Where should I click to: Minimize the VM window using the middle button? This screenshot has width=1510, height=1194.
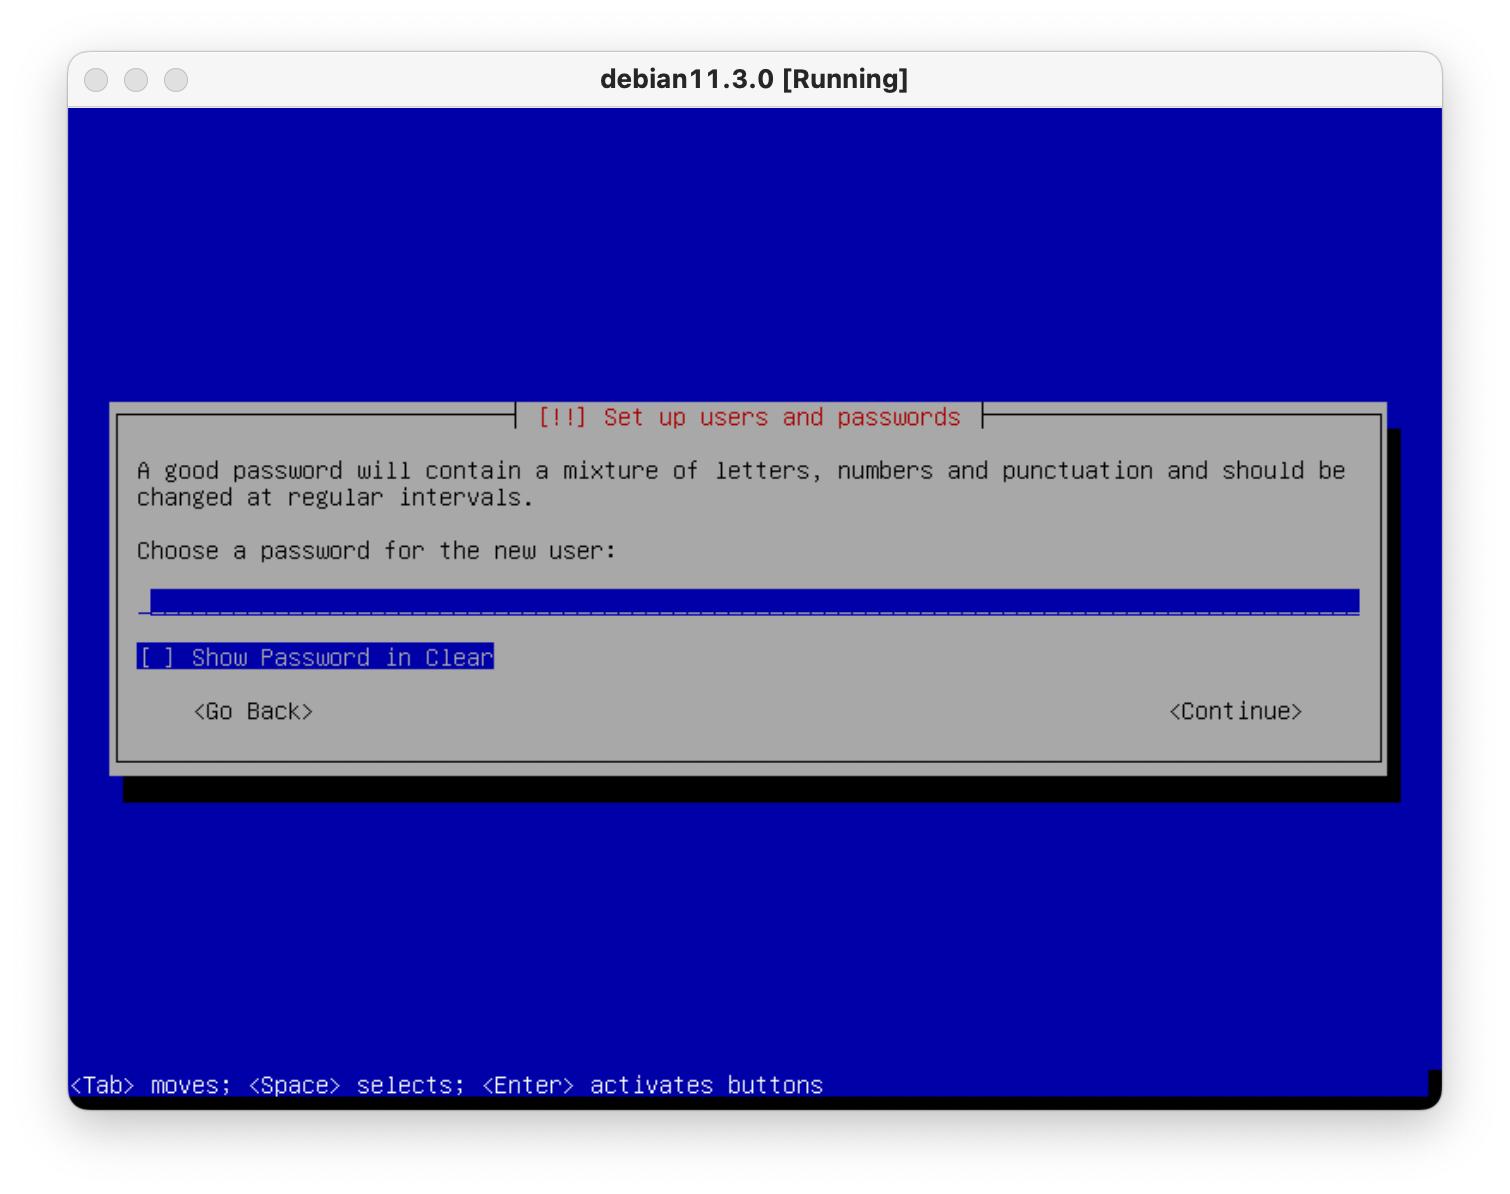click(x=136, y=80)
